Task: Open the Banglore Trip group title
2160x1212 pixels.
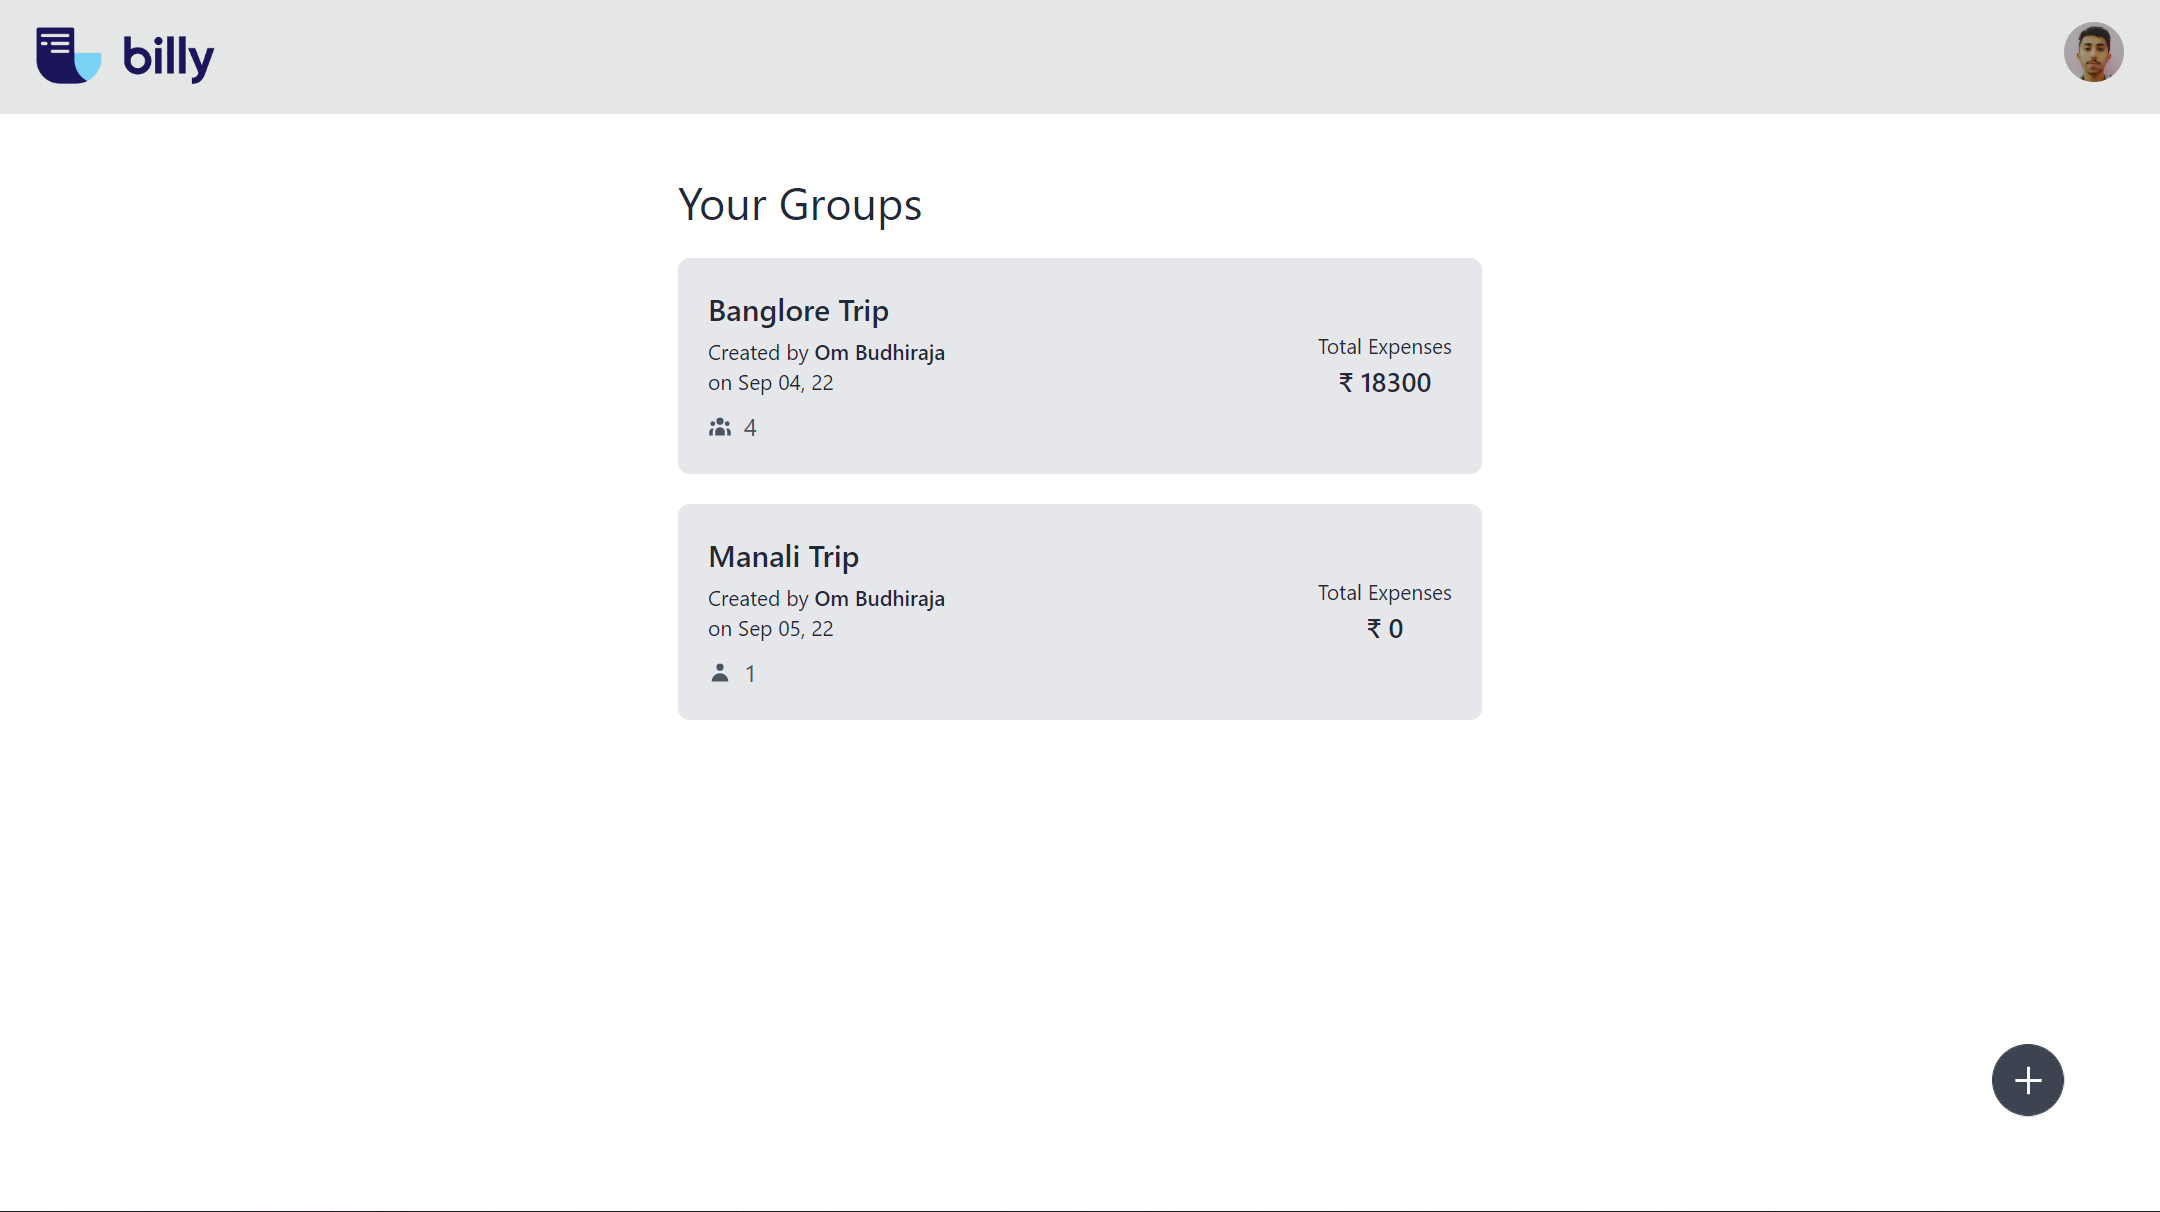Action: (798, 311)
